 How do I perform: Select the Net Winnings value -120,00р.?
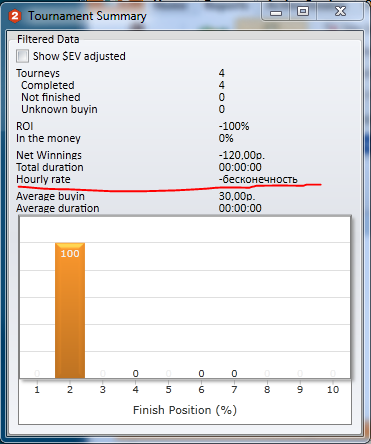tap(242, 155)
